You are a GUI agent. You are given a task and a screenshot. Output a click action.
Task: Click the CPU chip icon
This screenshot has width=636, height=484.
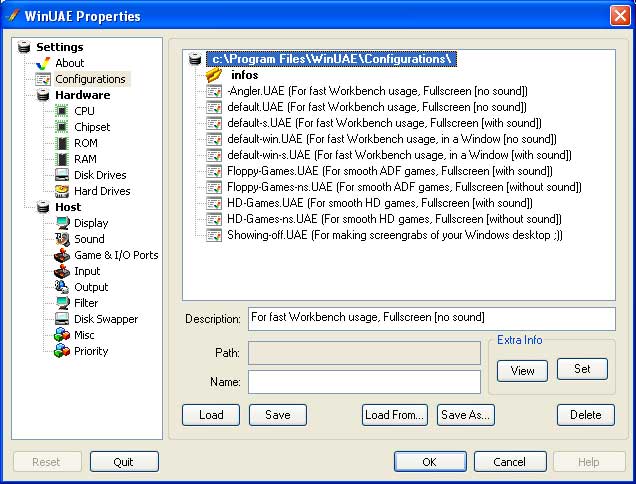tap(62, 111)
